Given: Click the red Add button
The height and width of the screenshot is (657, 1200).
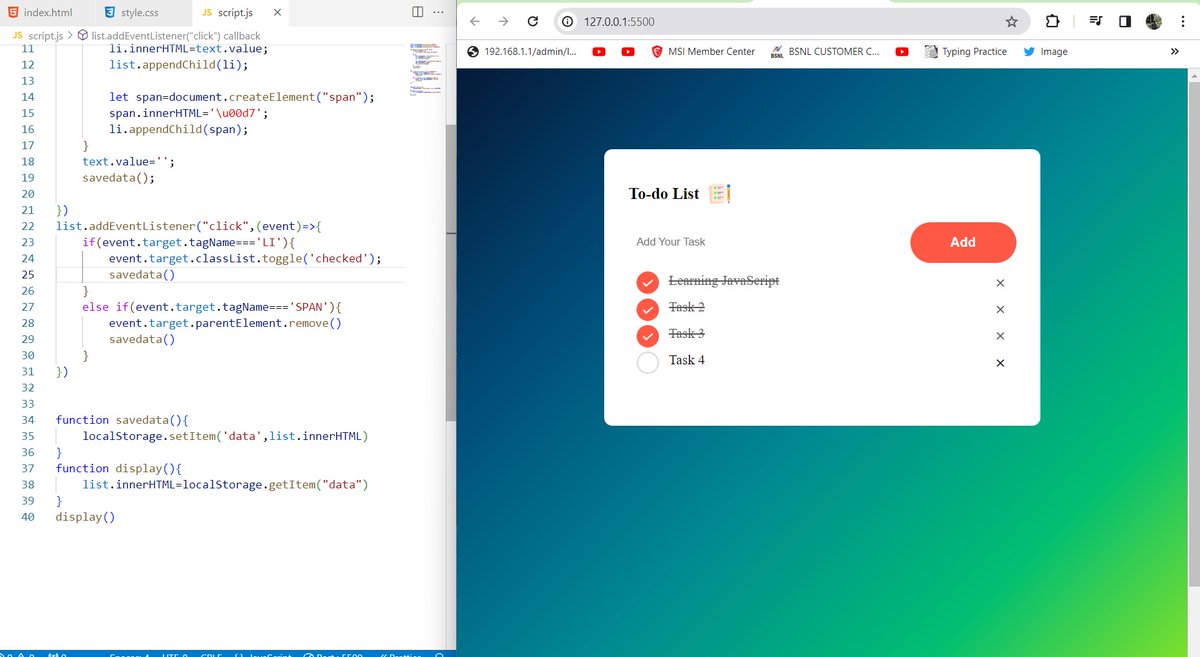Looking at the screenshot, I should (963, 242).
